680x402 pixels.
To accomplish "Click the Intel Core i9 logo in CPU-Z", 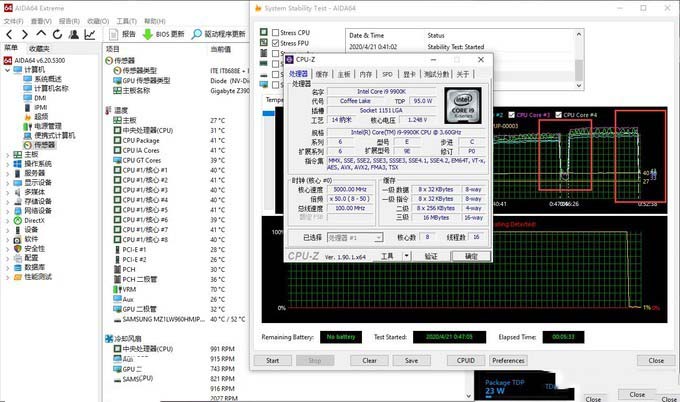I will click(463, 106).
